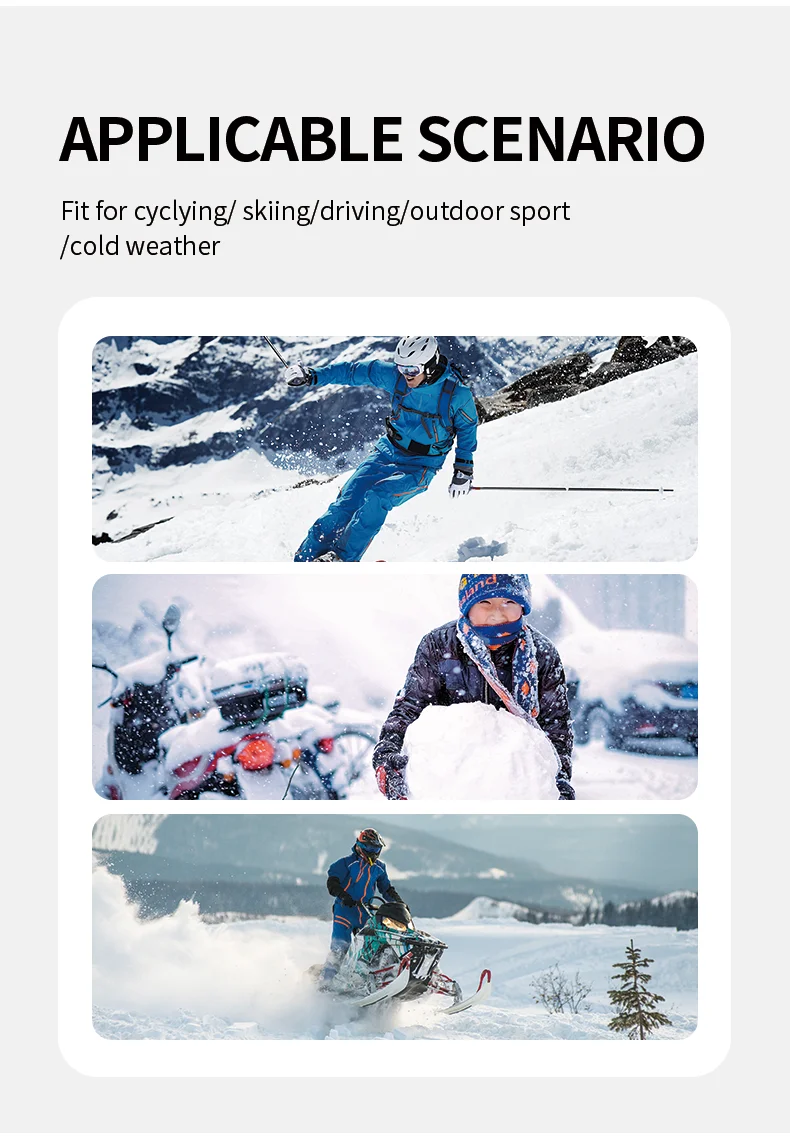Open the snowmobile rider photo
This screenshot has height=1144, width=790.
click(395, 927)
